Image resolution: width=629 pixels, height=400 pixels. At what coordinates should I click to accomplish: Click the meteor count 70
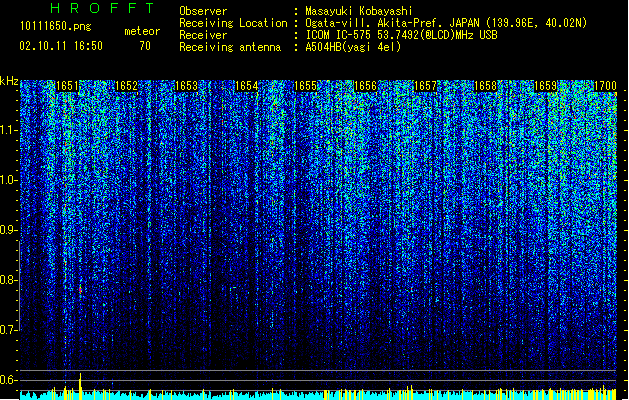[x=145, y=46]
